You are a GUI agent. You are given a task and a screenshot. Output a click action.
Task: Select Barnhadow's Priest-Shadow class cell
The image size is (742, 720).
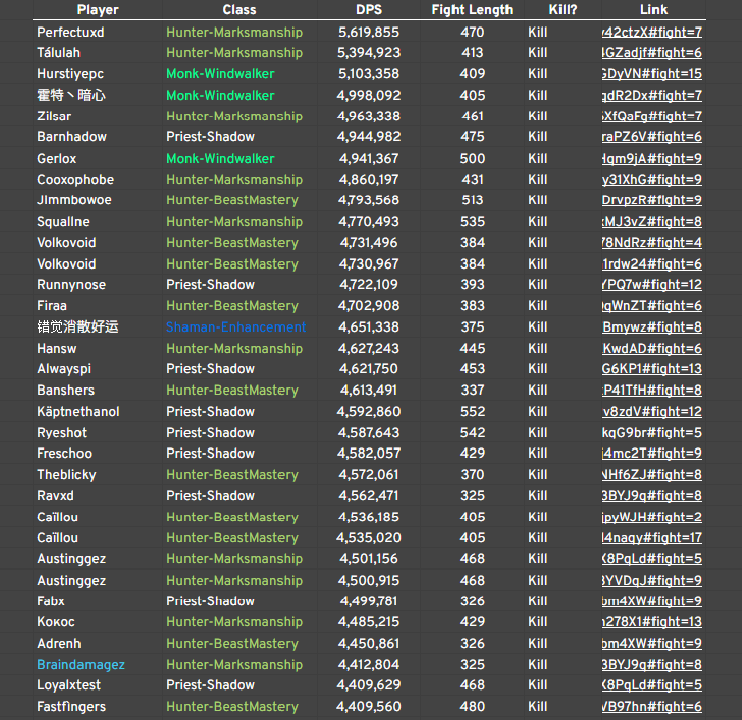pos(211,137)
